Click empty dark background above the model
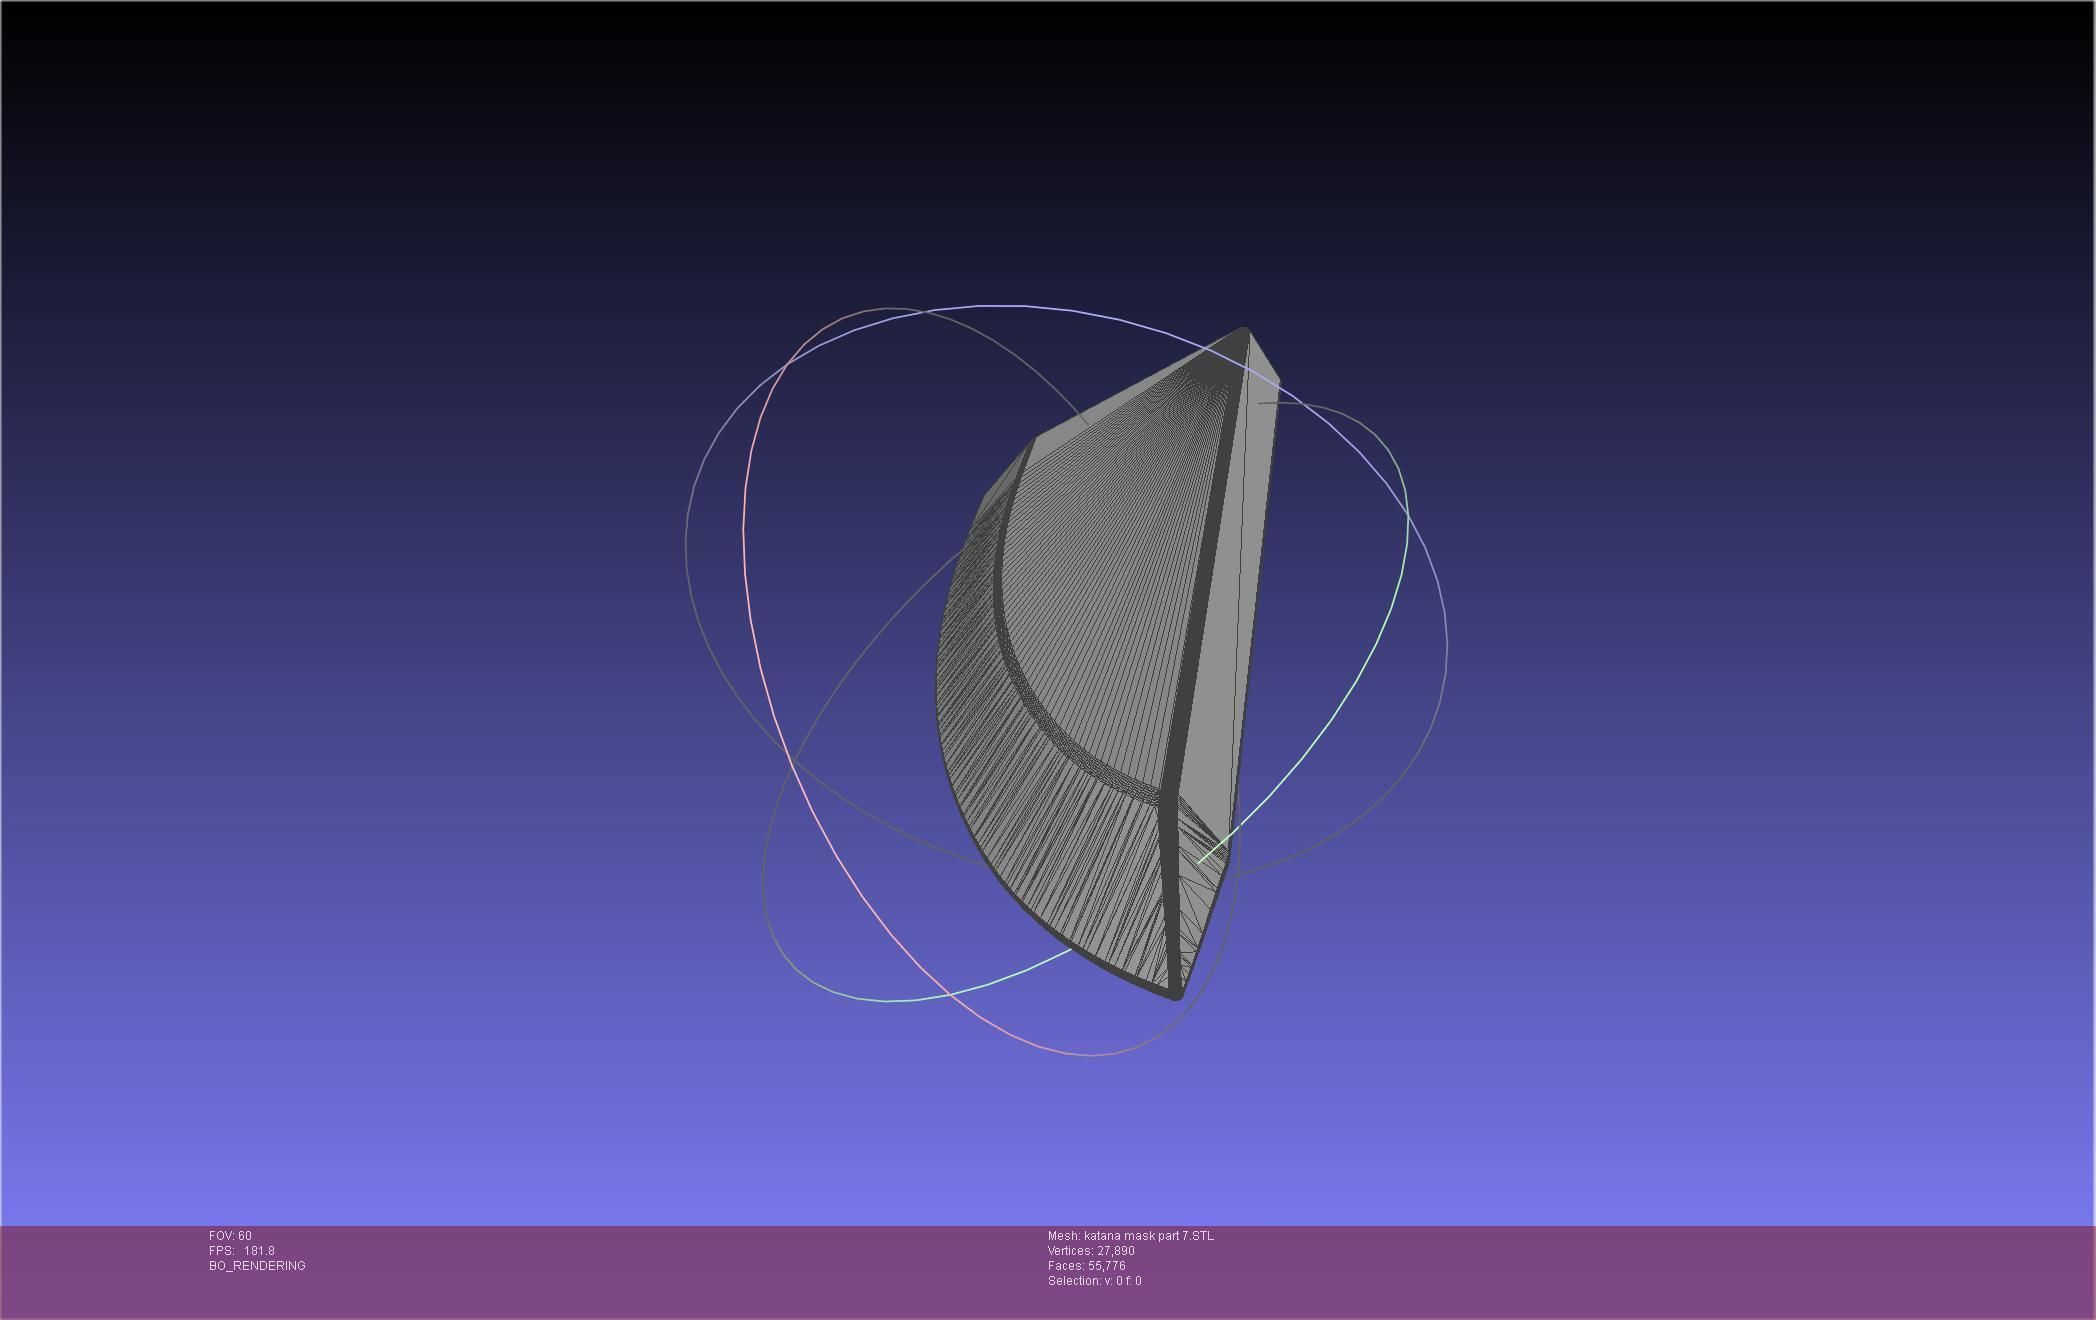Image resolution: width=2096 pixels, height=1320 pixels. point(1050,150)
